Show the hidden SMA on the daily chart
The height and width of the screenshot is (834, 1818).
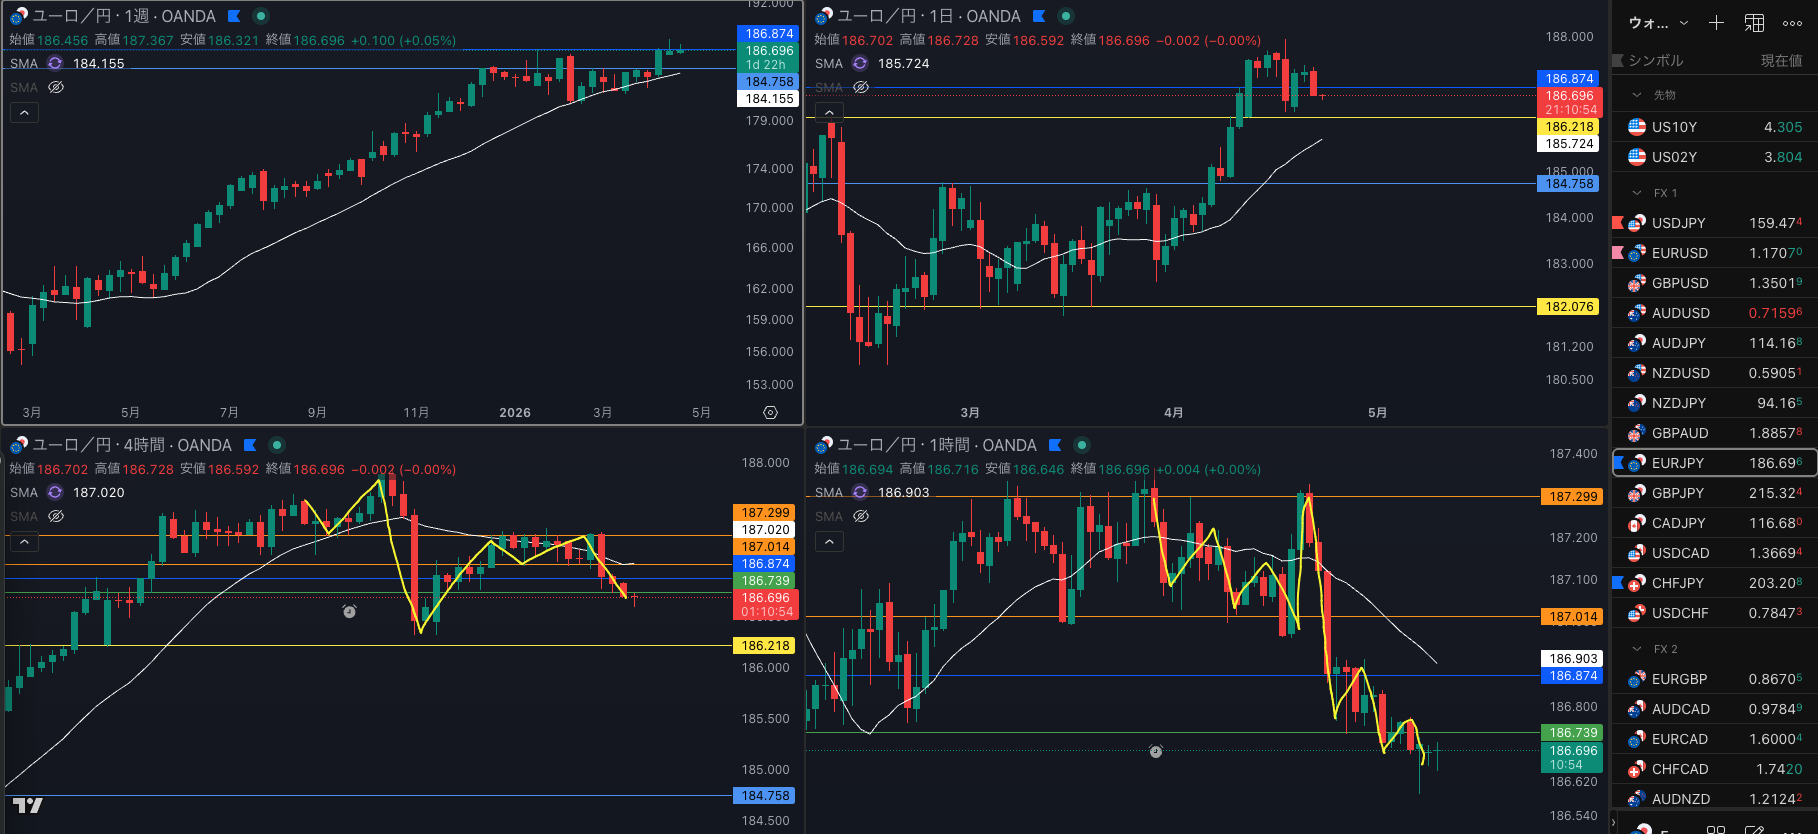click(861, 87)
